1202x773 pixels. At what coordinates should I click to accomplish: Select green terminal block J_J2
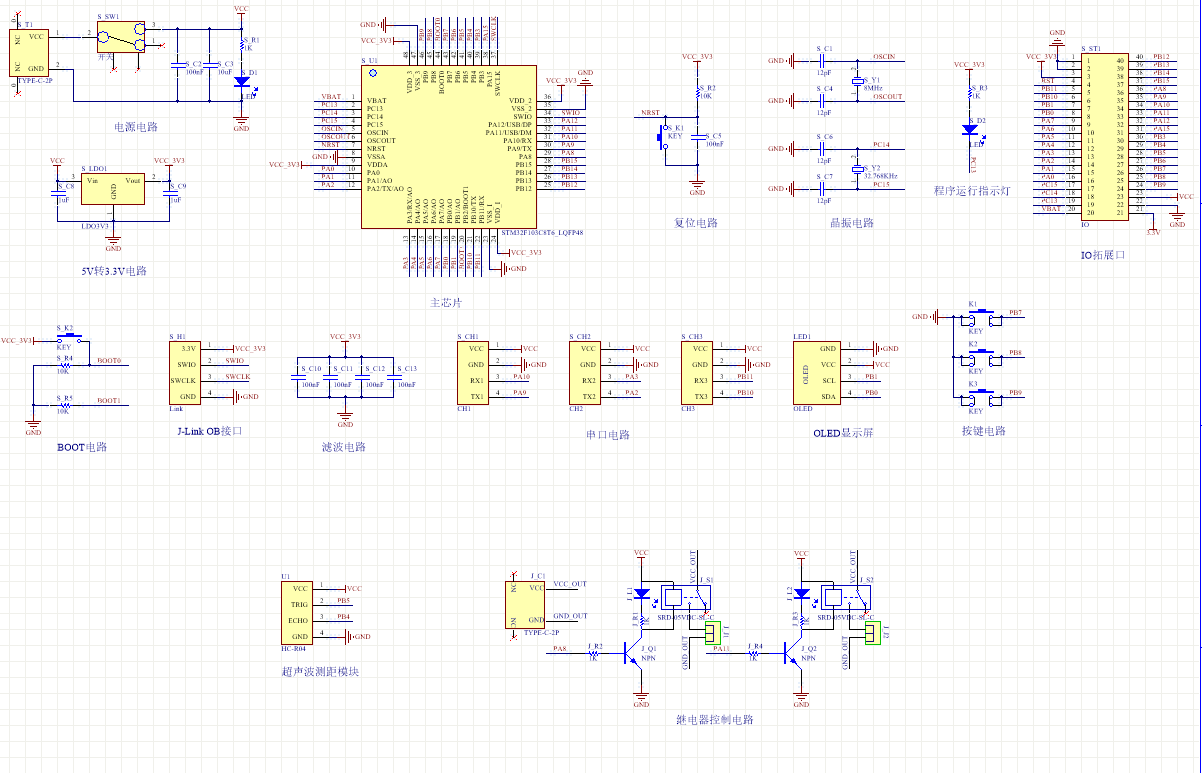pyautogui.click(x=871, y=633)
